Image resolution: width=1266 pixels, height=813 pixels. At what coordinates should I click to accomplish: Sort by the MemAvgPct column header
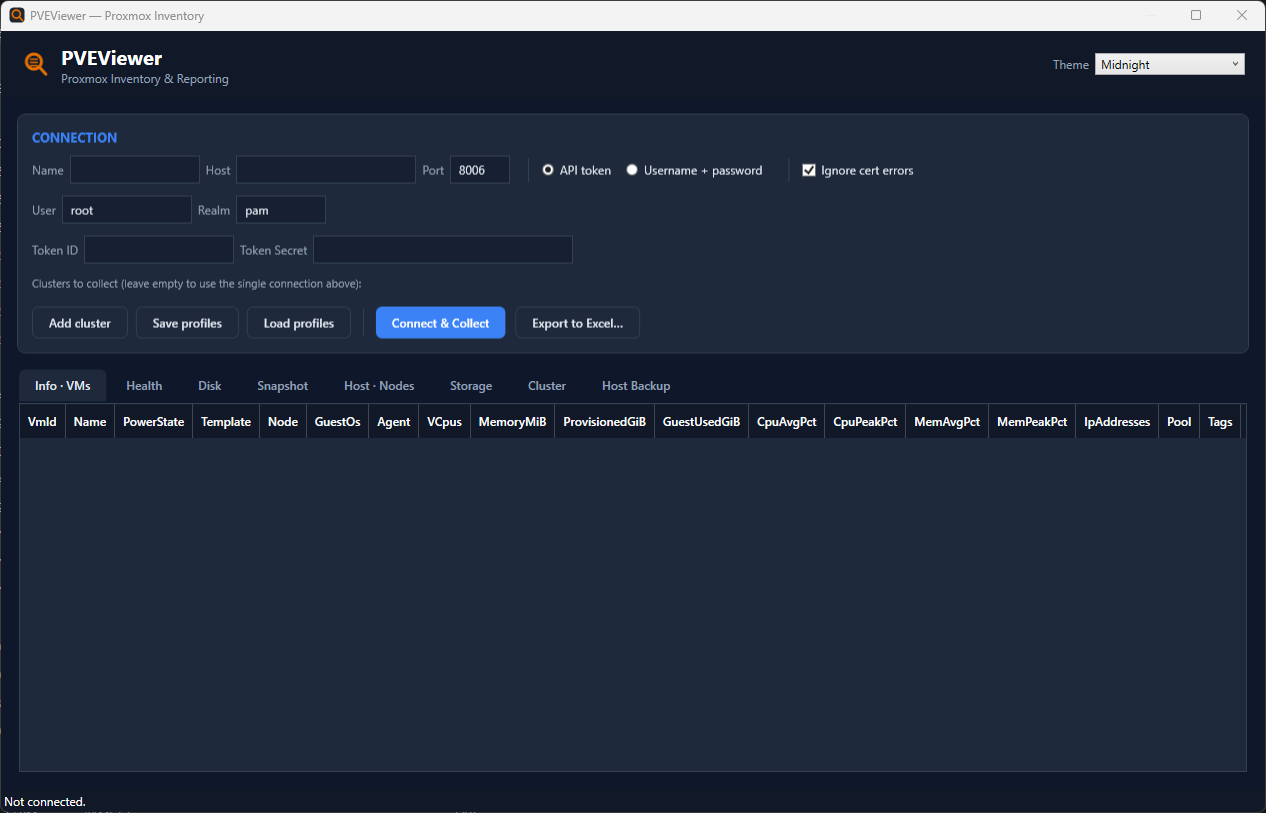pos(947,422)
